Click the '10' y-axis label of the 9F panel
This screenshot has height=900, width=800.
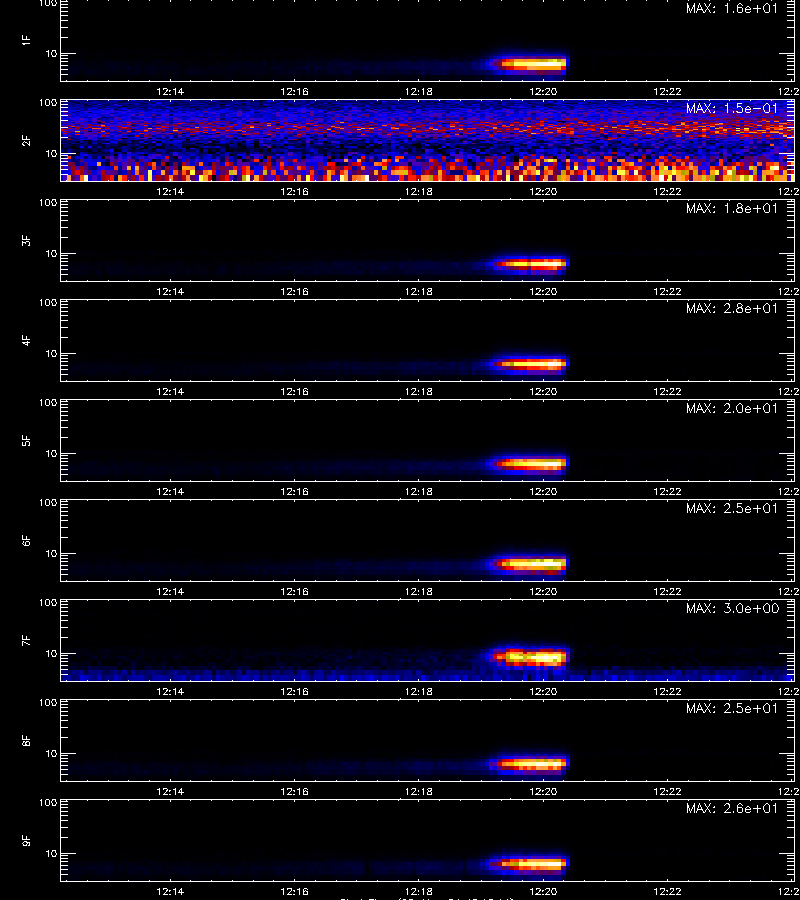[x=51, y=854]
